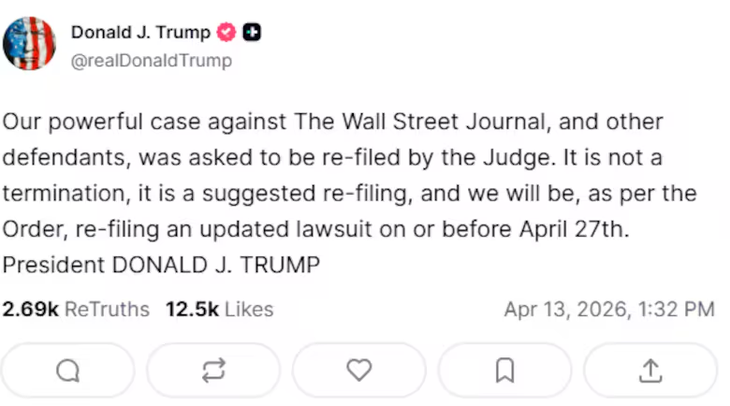Screen dimensions: 730x406
Task: Open the Donald J. Trump display name
Action: (140, 32)
